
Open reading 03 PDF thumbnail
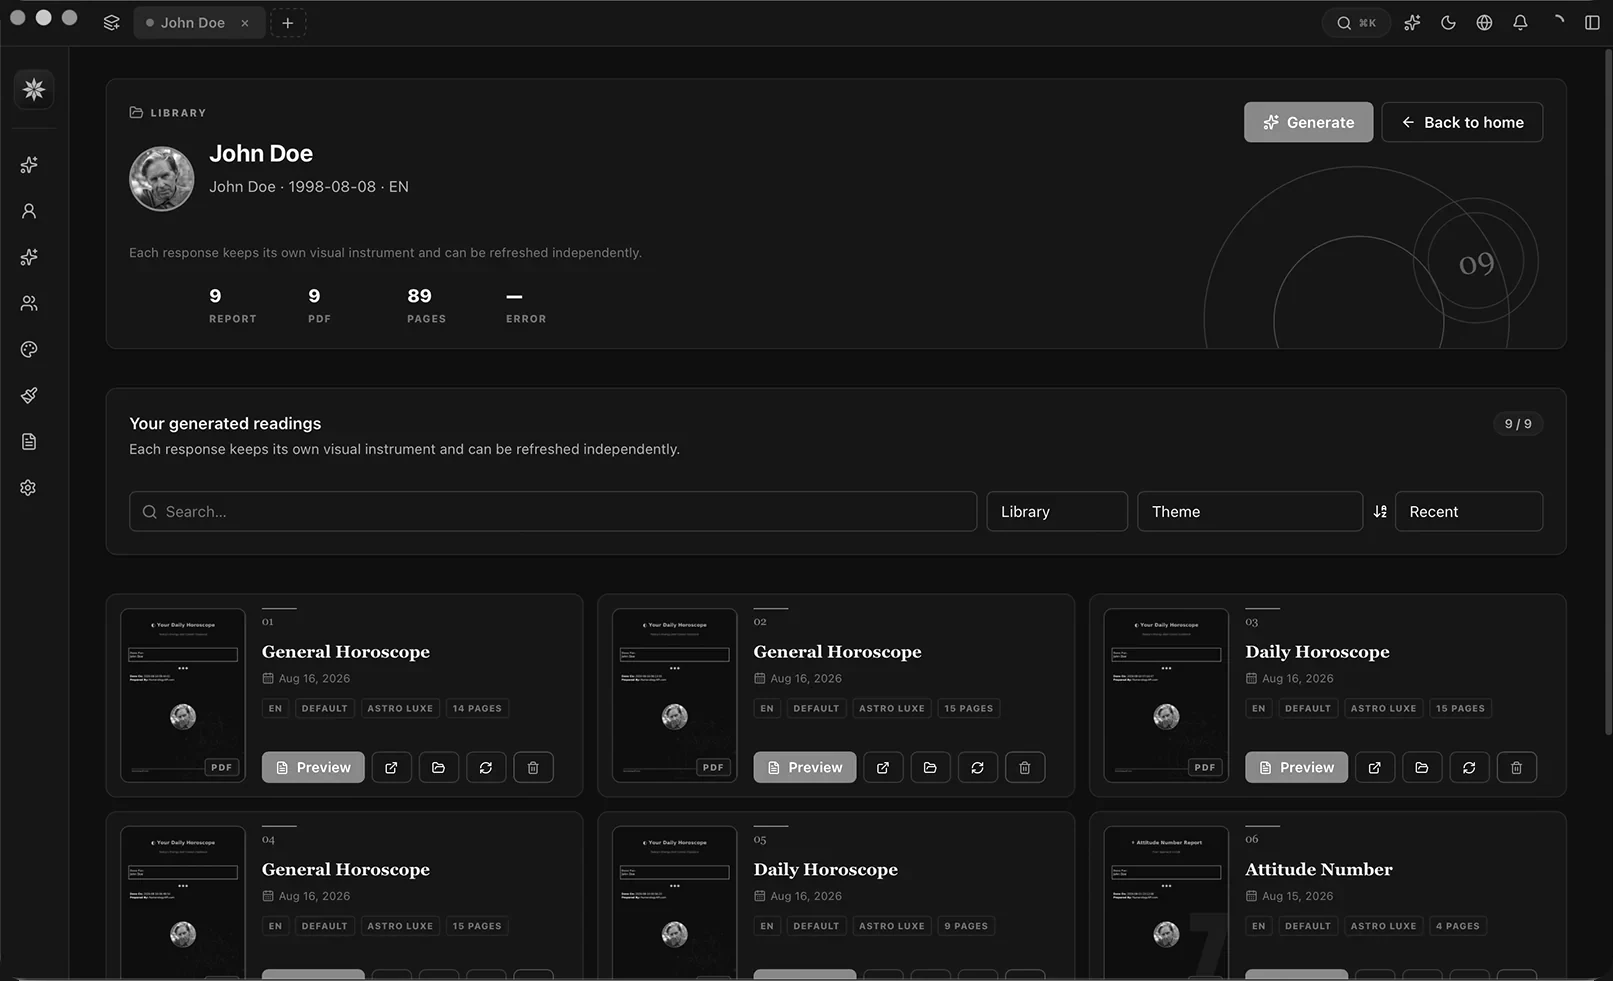point(1166,695)
